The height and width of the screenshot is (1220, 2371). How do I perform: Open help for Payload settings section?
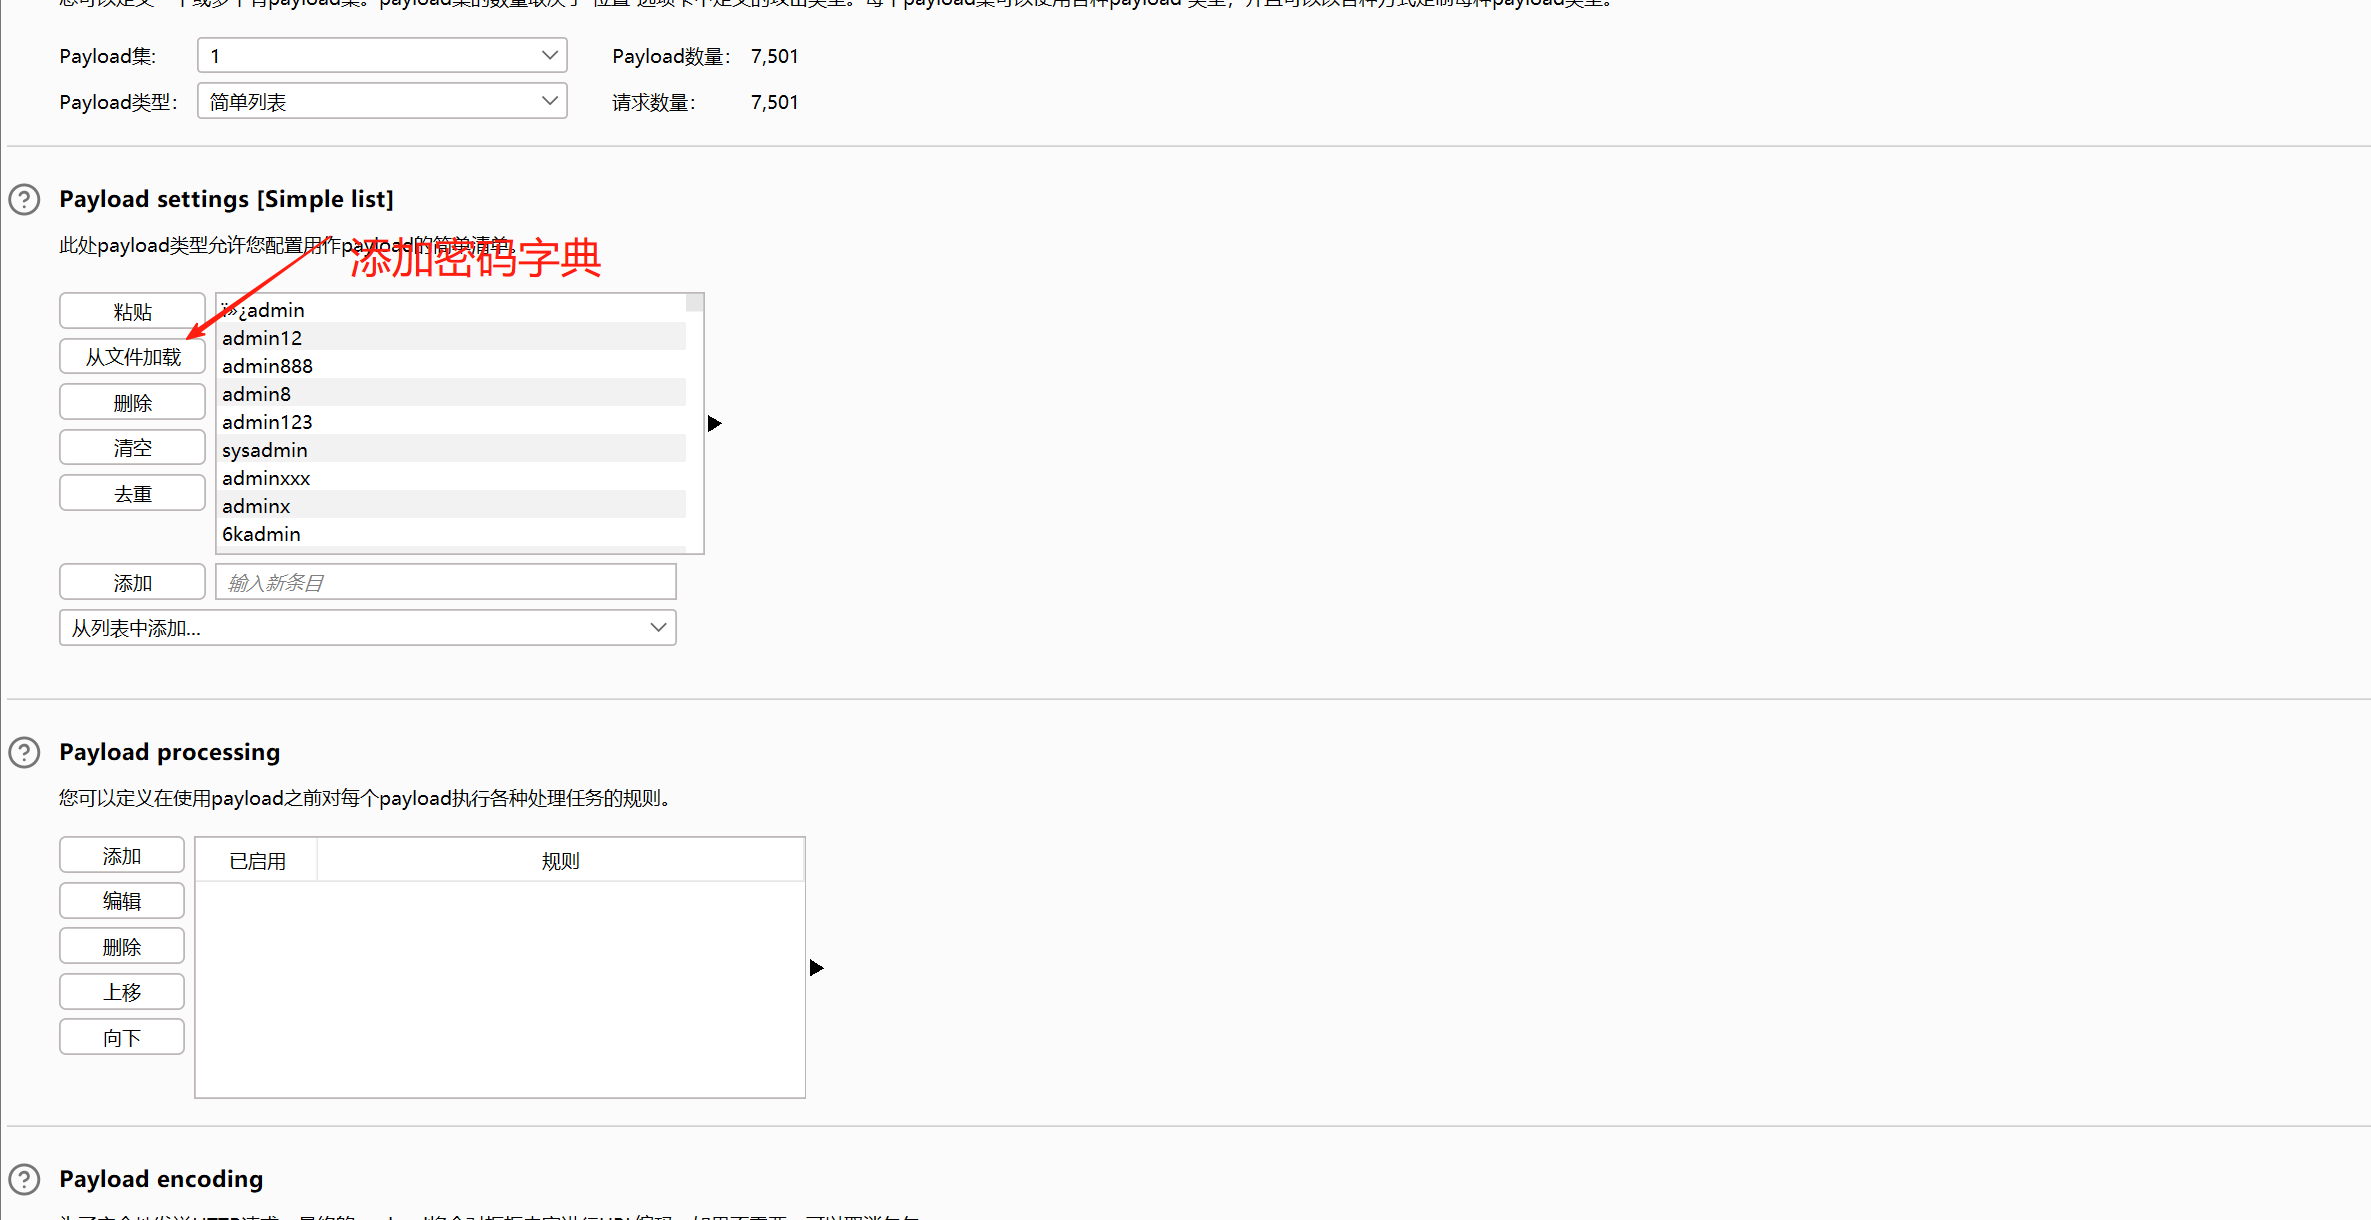tap(24, 200)
